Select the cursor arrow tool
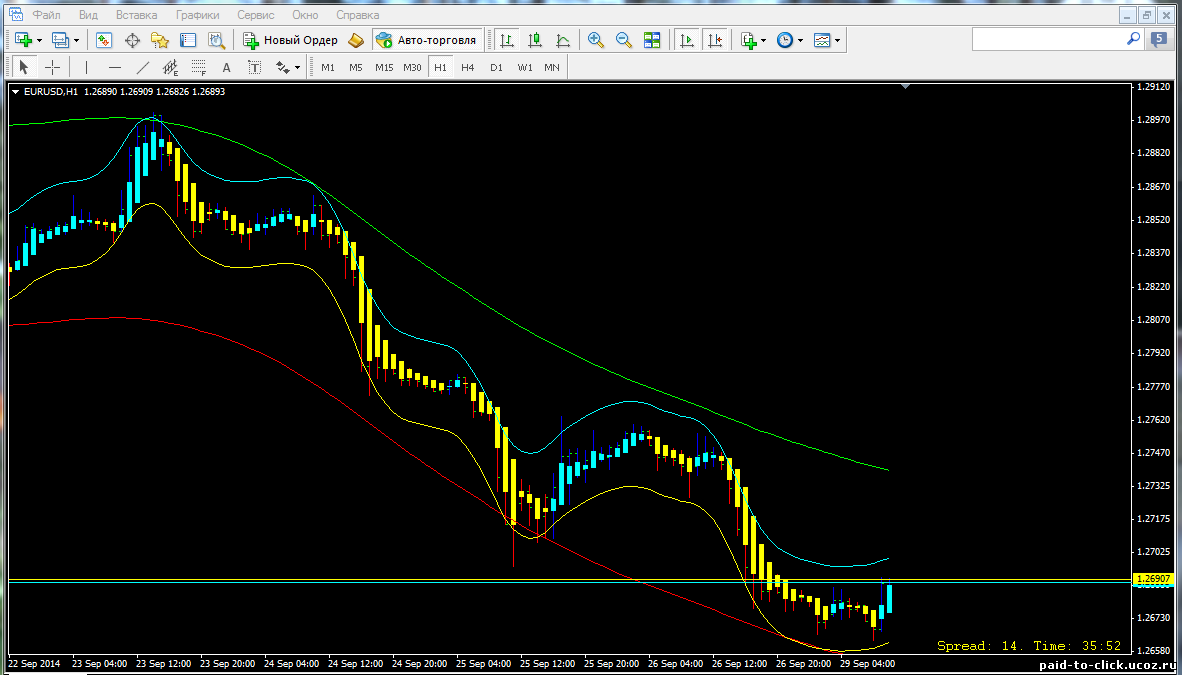 [x=23, y=67]
